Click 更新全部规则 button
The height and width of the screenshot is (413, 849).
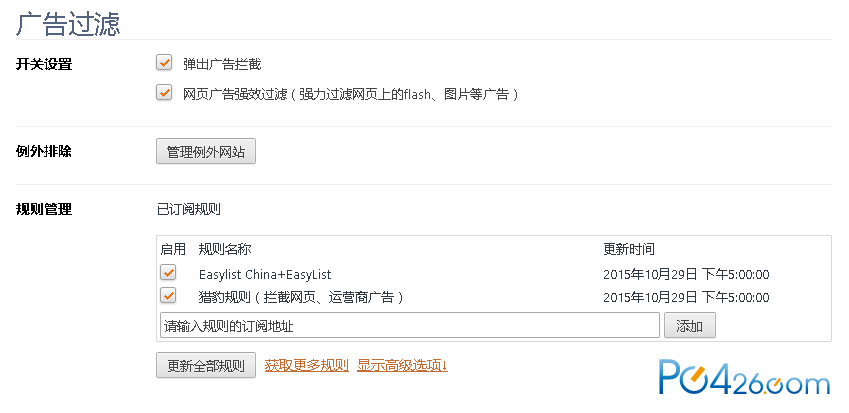(x=206, y=366)
